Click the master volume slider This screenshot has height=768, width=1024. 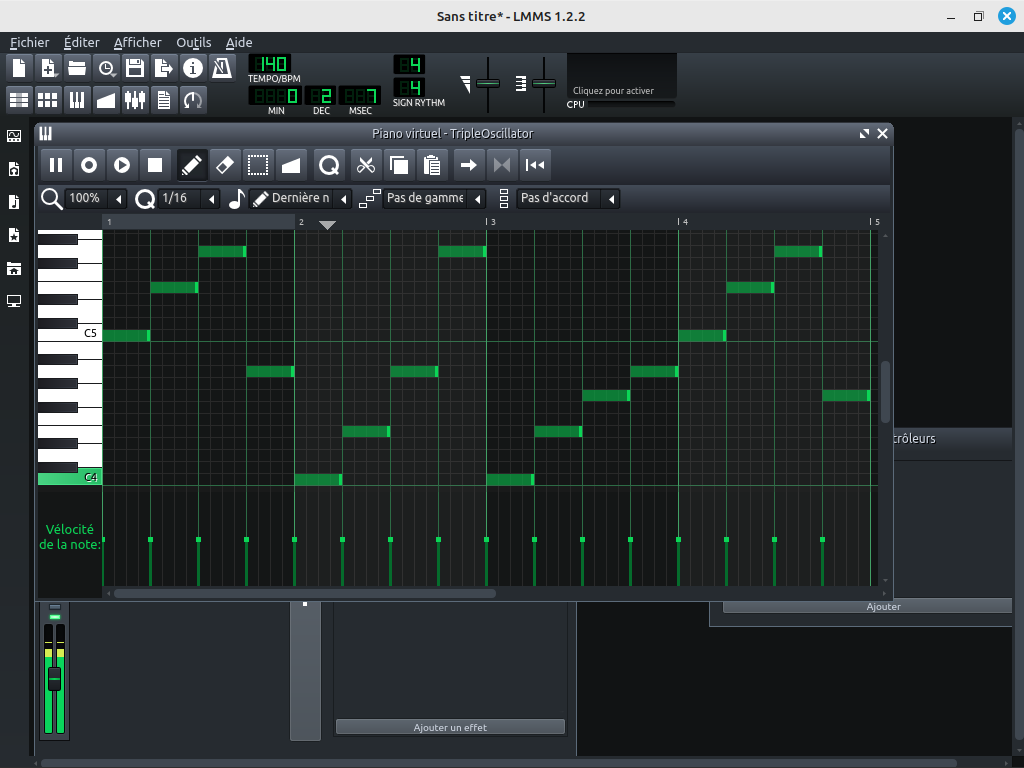click(488, 83)
